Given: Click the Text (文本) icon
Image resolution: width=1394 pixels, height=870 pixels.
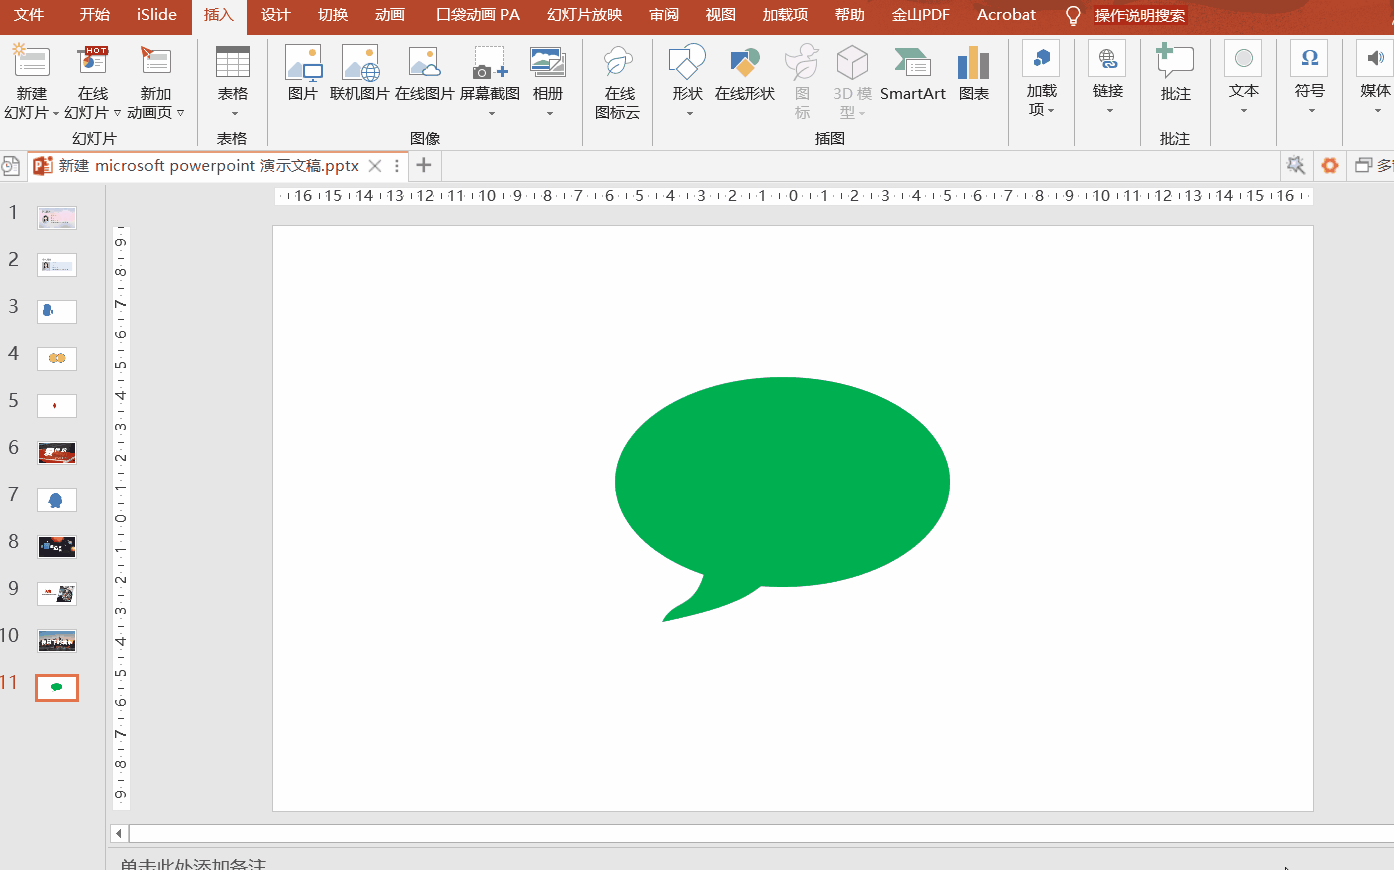Looking at the screenshot, I should click(1243, 59).
